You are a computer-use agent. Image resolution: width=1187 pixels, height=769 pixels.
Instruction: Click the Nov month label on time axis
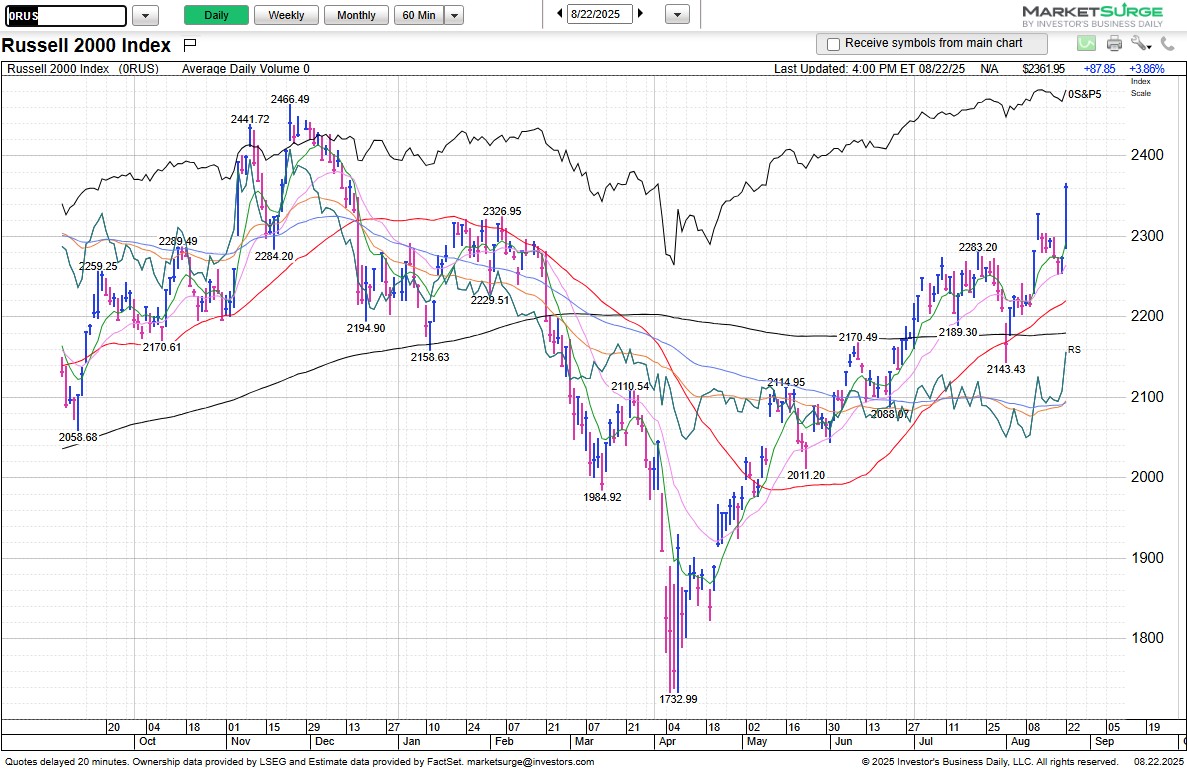[240, 742]
